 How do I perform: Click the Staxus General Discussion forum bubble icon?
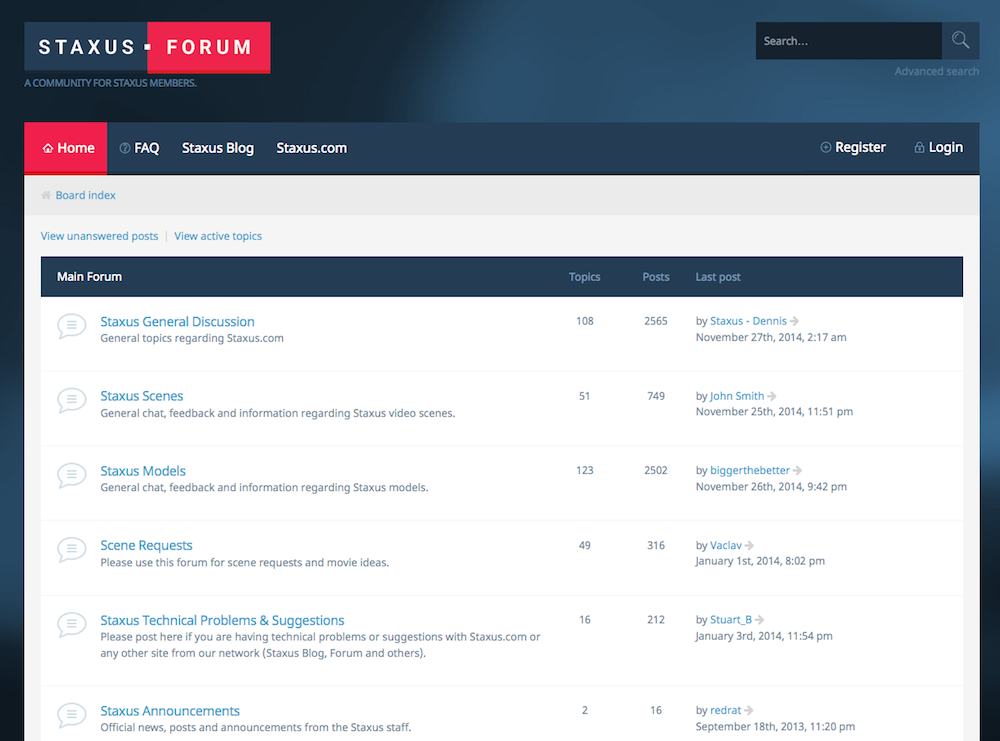[x=71, y=326]
